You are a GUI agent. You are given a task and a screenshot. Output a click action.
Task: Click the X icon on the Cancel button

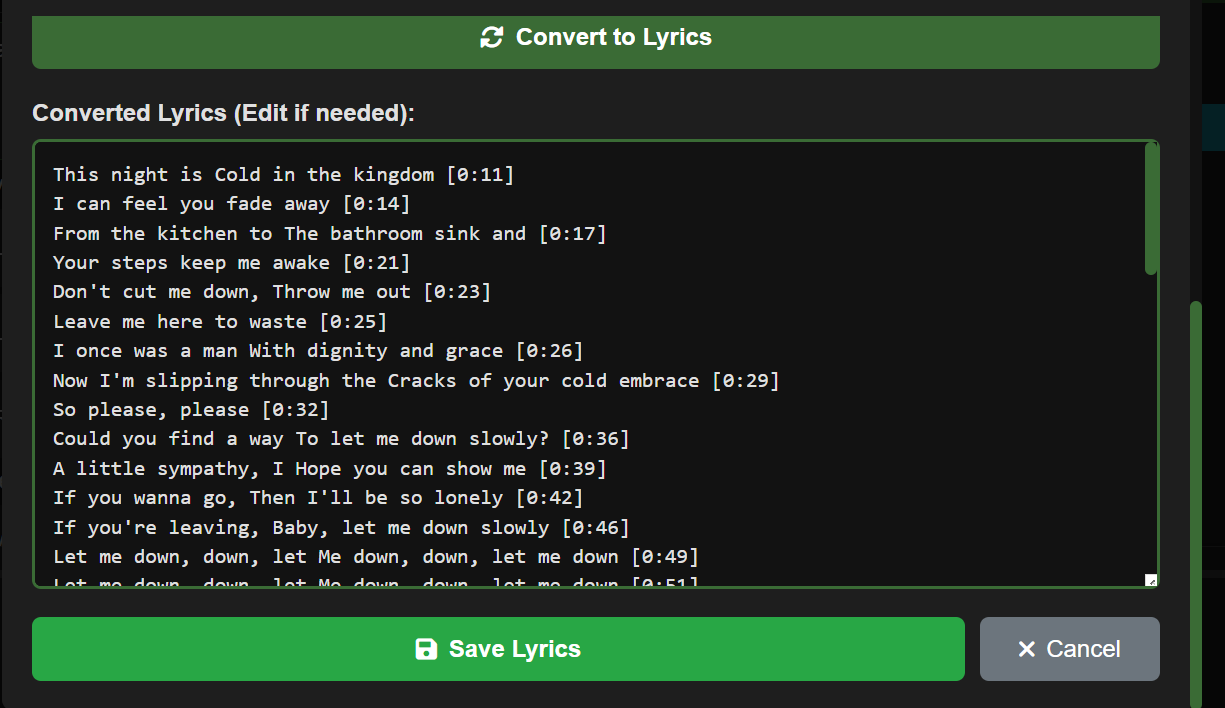click(1026, 650)
